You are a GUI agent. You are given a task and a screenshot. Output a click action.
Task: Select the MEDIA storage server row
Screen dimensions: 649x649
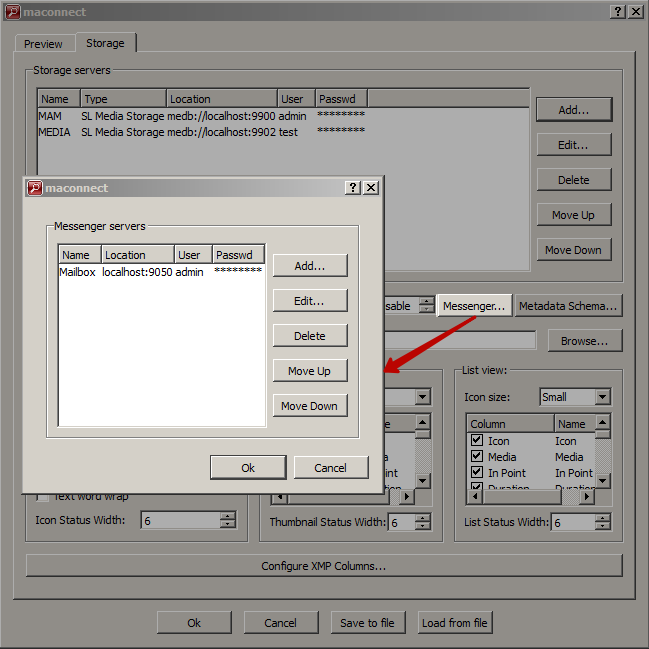click(x=283, y=132)
